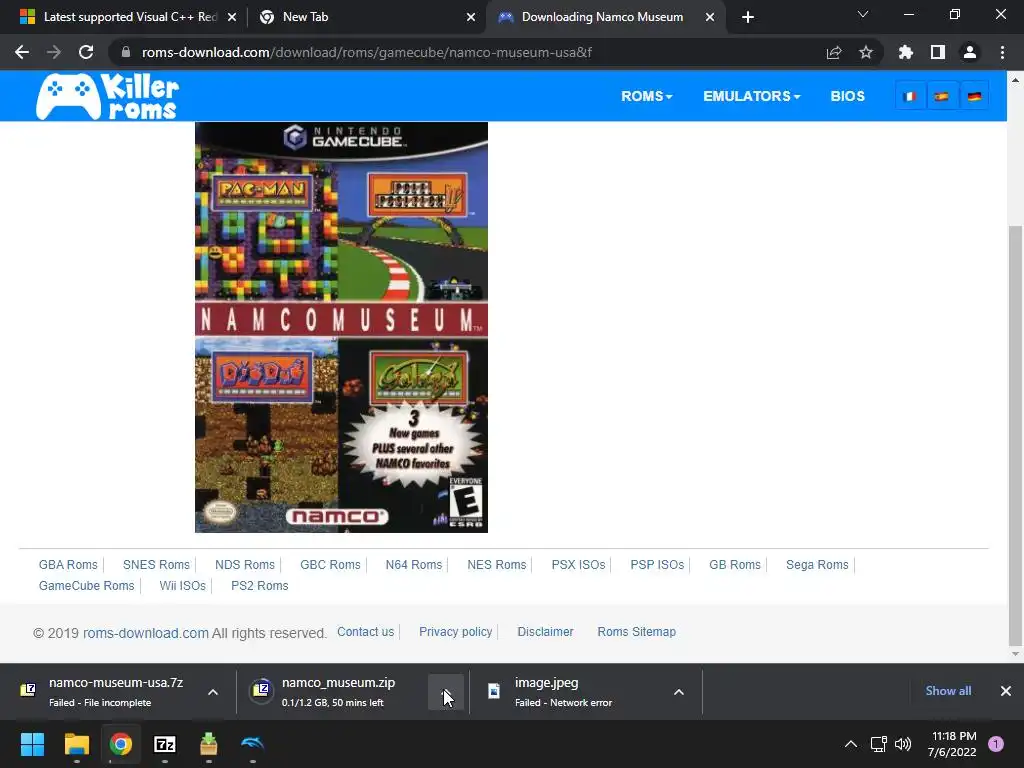The width and height of the screenshot is (1024, 768).
Task: Open volume control in tray
Action: coord(903,744)
